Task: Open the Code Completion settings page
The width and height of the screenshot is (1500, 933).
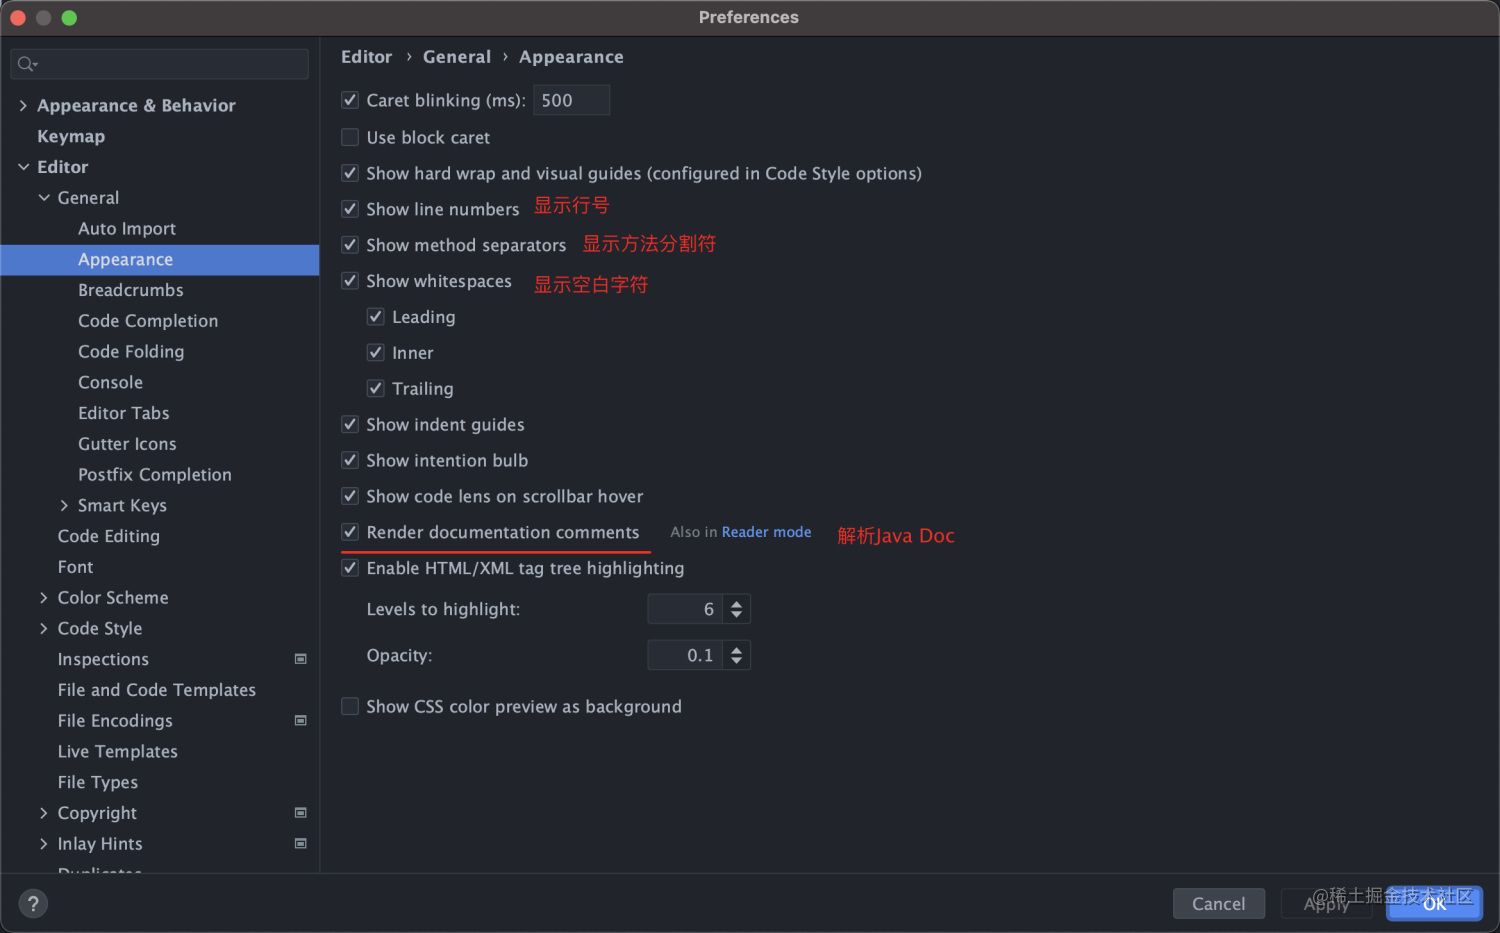Action: pyautogui.click(x=148, y=321)
